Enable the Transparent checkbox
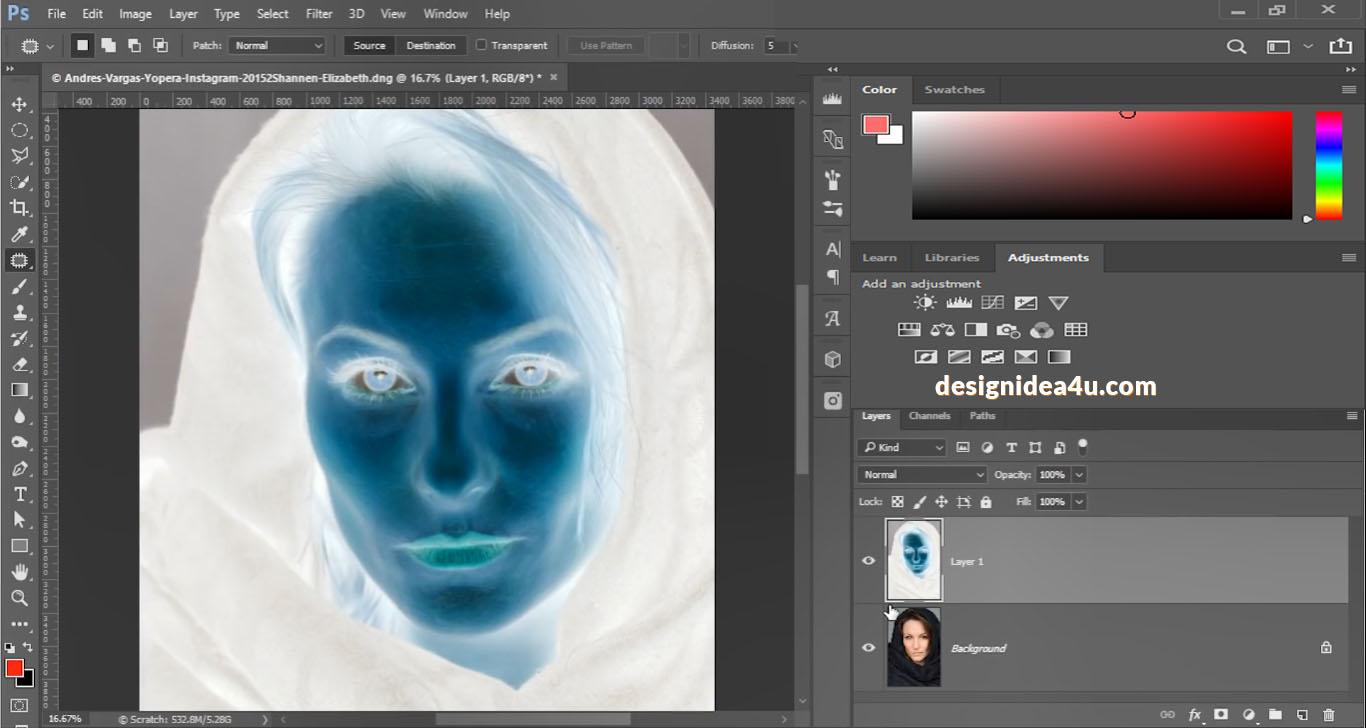This screenshot has height=728, width=1366. [x=482, y=45]
